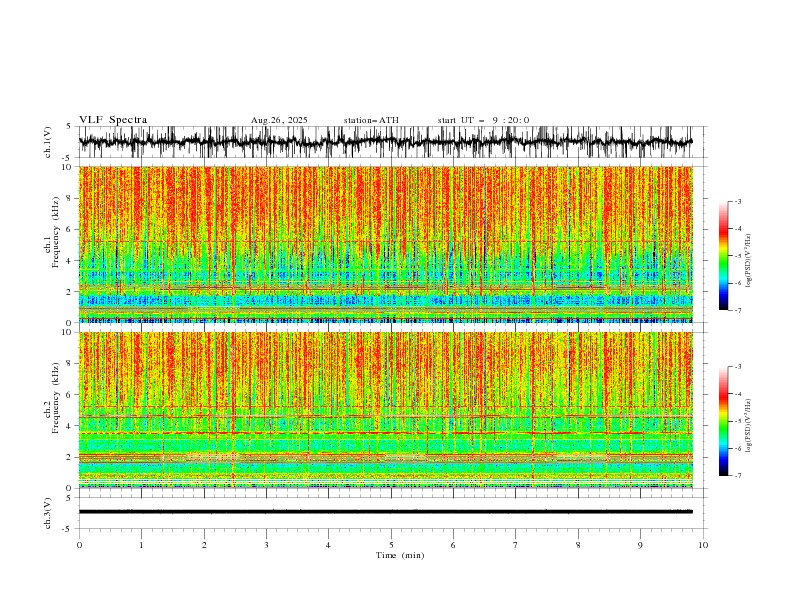Click the time axis tick label '7'
The image size is (792, 612).
(516, 545)
